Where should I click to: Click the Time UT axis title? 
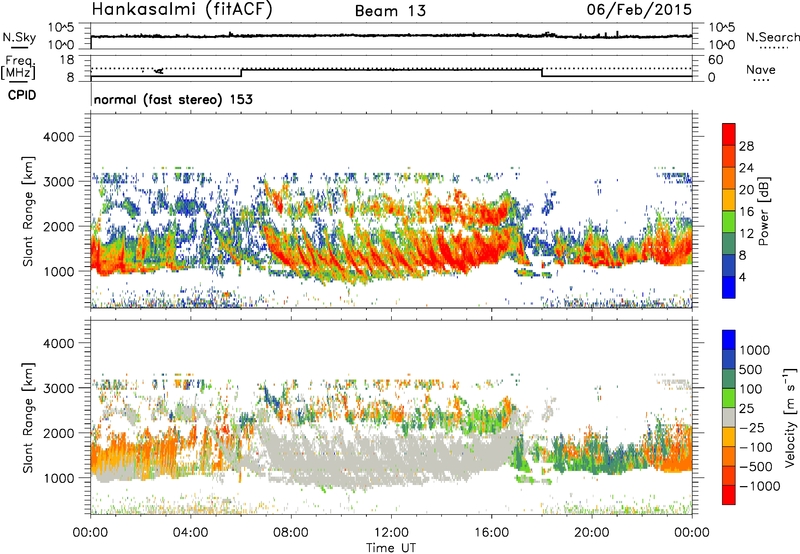[391, 548]
